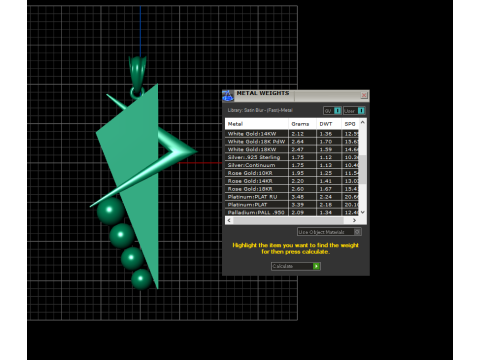Click the Grams column header

pos(302,124)
